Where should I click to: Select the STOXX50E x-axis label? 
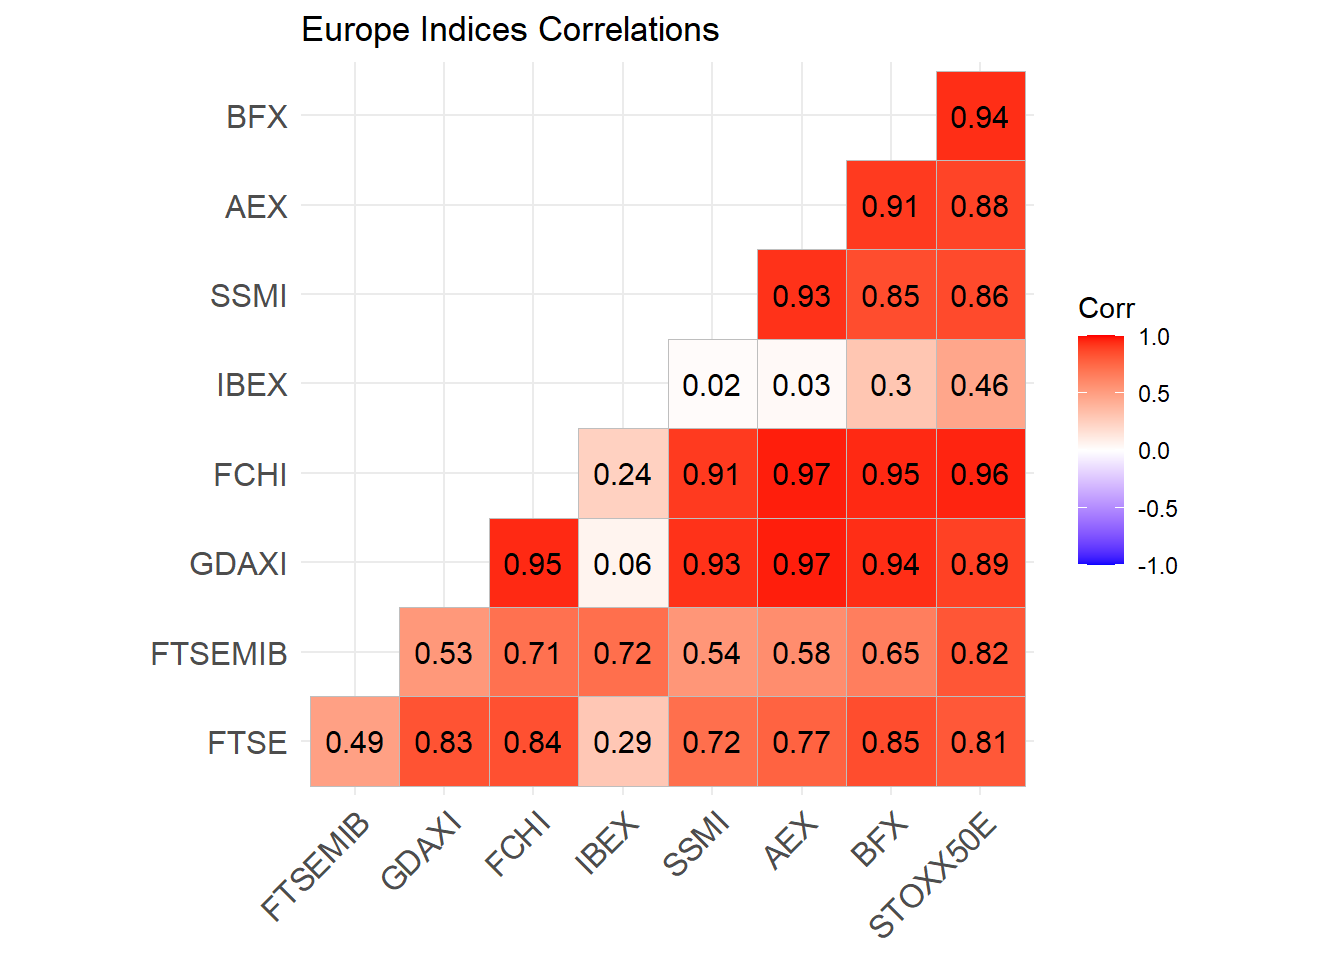click(x=934, y=877)
